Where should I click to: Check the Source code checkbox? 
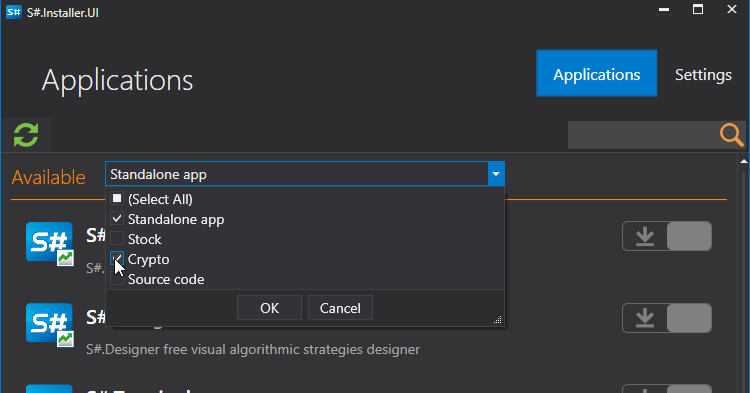[117, 279]
